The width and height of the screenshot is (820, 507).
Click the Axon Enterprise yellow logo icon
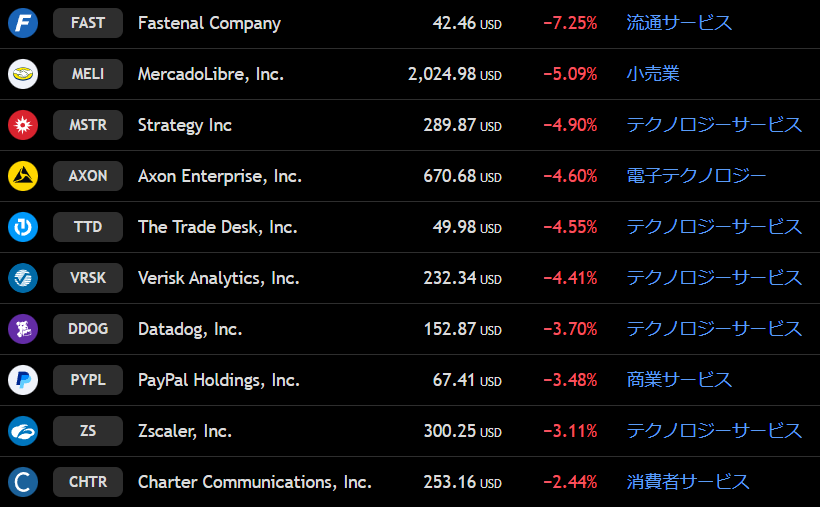pyautogui.click(x=23, y=176)
